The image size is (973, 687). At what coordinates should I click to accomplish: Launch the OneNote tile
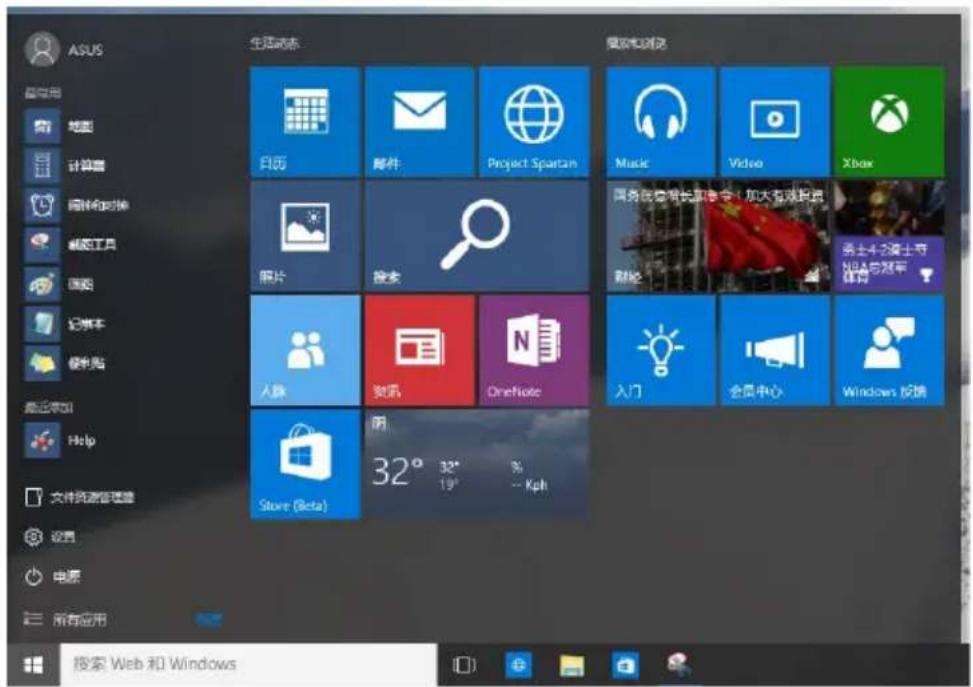[x=534, y=350]
